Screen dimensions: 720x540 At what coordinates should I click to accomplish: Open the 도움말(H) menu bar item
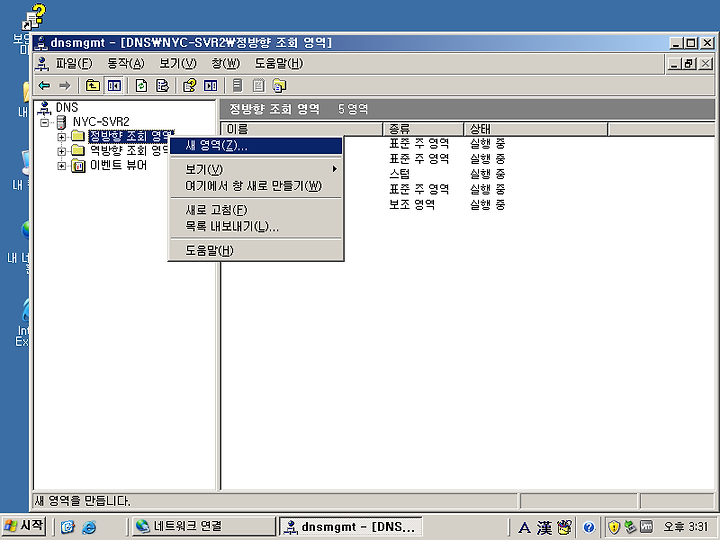click(x=279, y=64)
